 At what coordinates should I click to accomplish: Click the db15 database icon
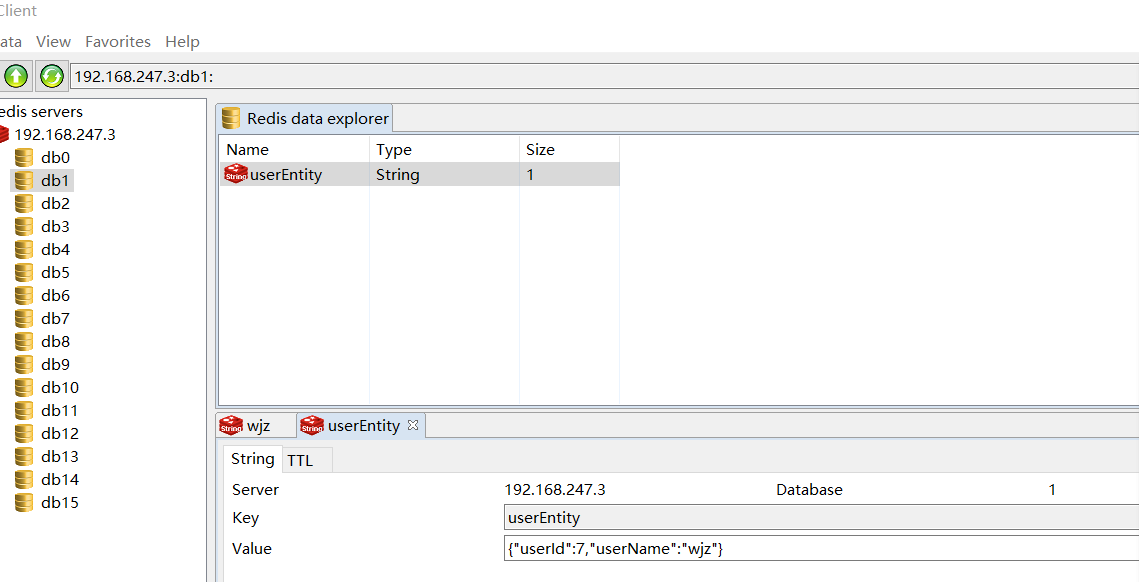point(24,502)
